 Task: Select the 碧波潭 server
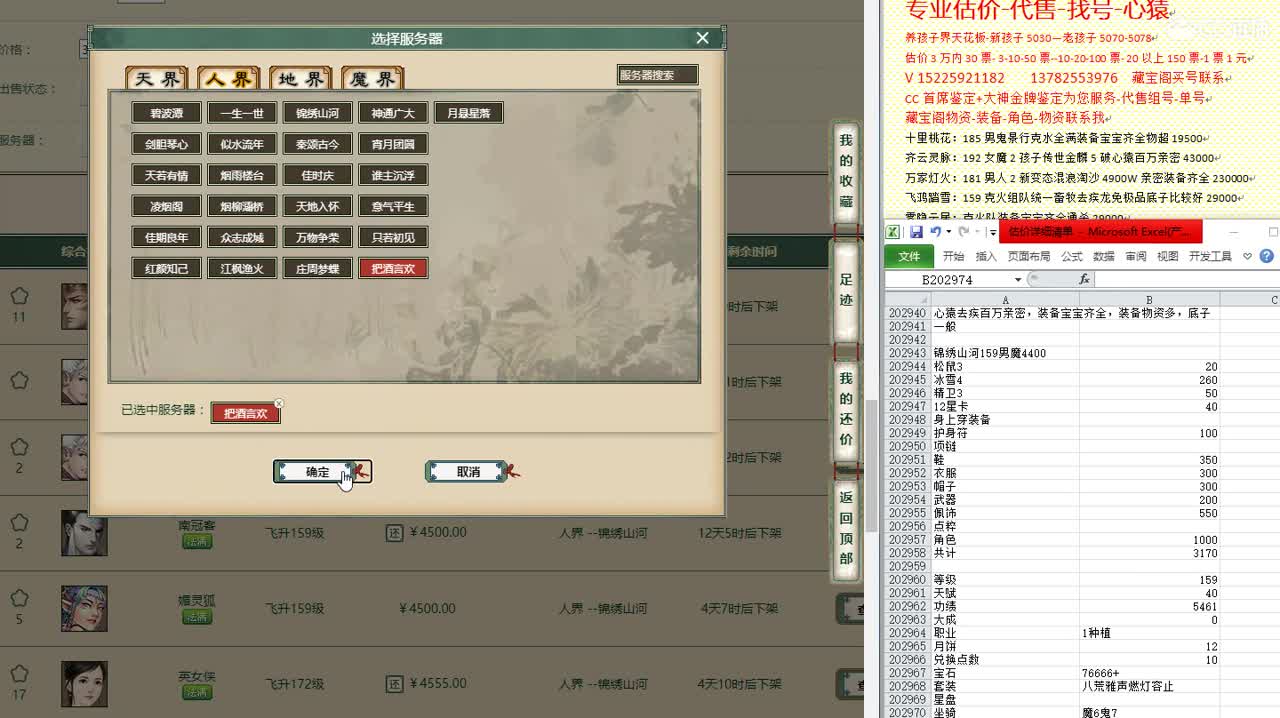click(x=166, y=113)
